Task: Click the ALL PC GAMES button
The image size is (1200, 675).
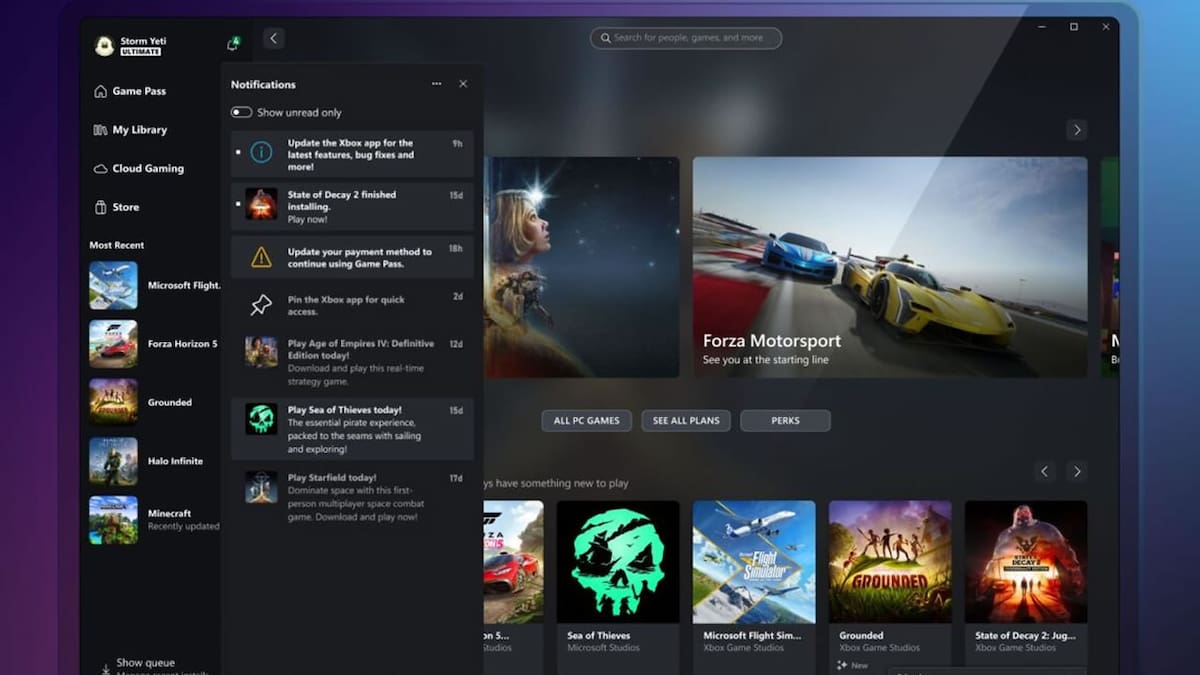Action: 587,420
